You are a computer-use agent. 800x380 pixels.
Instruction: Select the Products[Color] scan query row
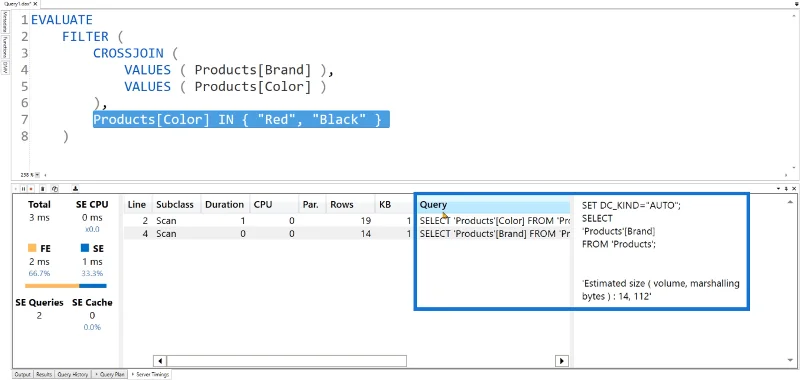[x=347, y=221]
